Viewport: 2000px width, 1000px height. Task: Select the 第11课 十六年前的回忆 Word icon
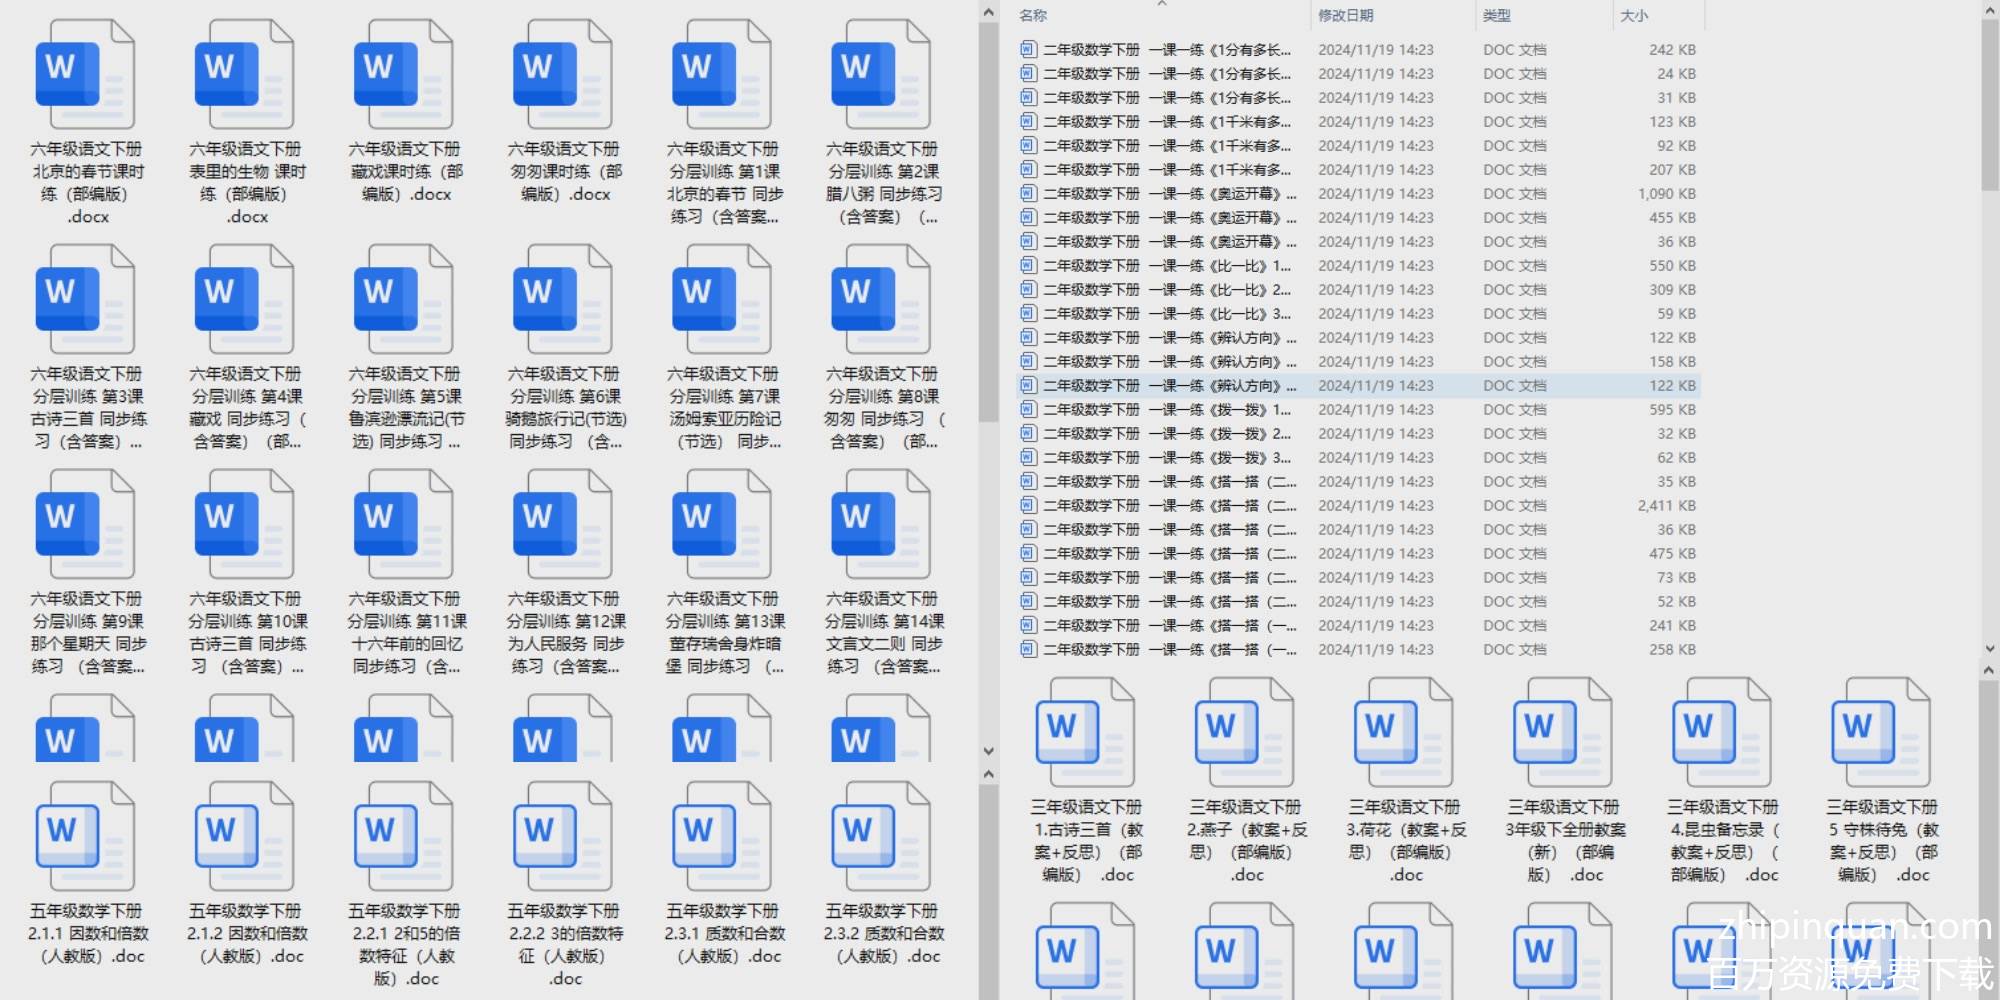[x=403, y=525]
